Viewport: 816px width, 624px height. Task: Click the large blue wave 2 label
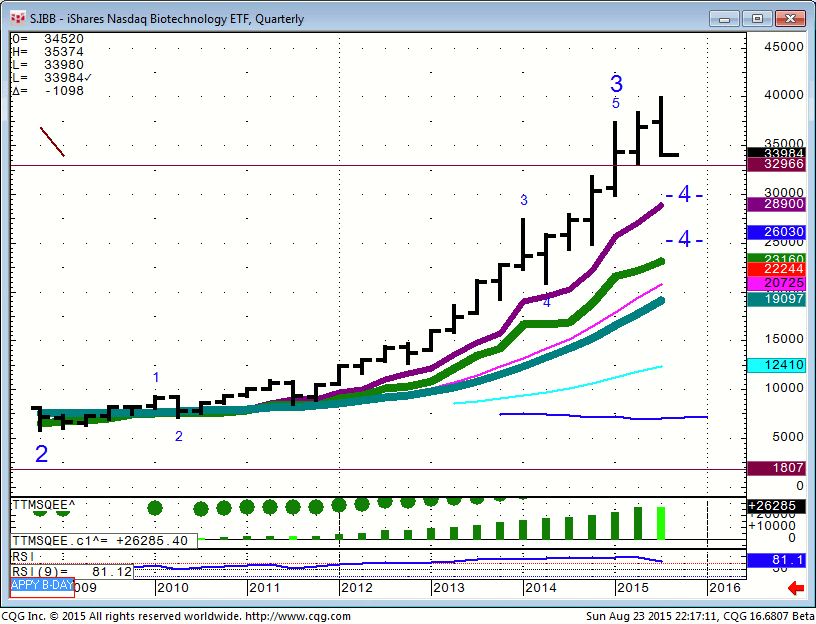click(42, 454)
